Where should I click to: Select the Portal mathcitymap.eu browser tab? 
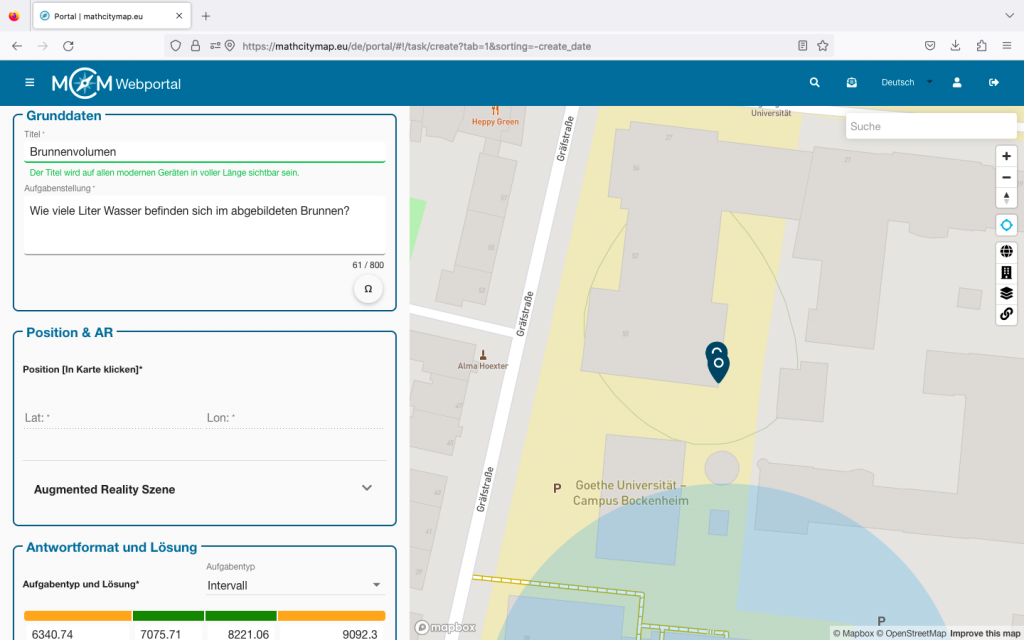110,16
